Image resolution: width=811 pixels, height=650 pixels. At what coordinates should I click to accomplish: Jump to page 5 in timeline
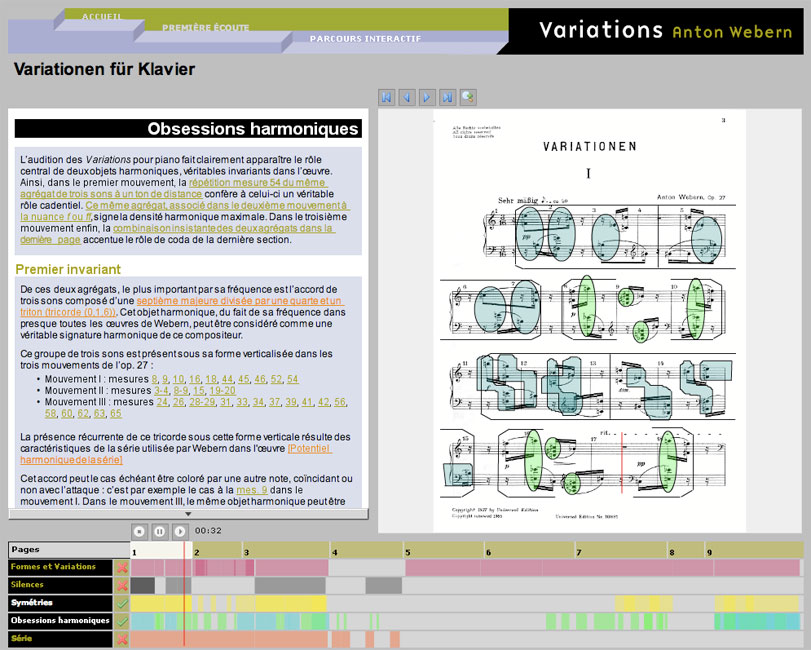click(444, 552)
